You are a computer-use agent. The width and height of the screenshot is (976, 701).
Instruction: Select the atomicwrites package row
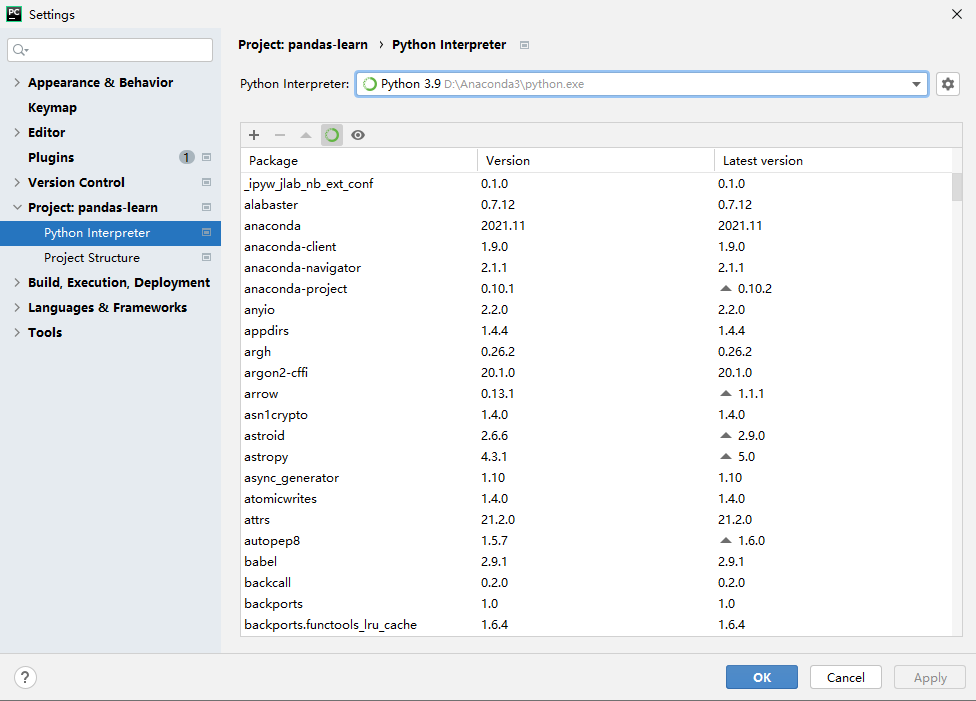click(x=596, y=499)
